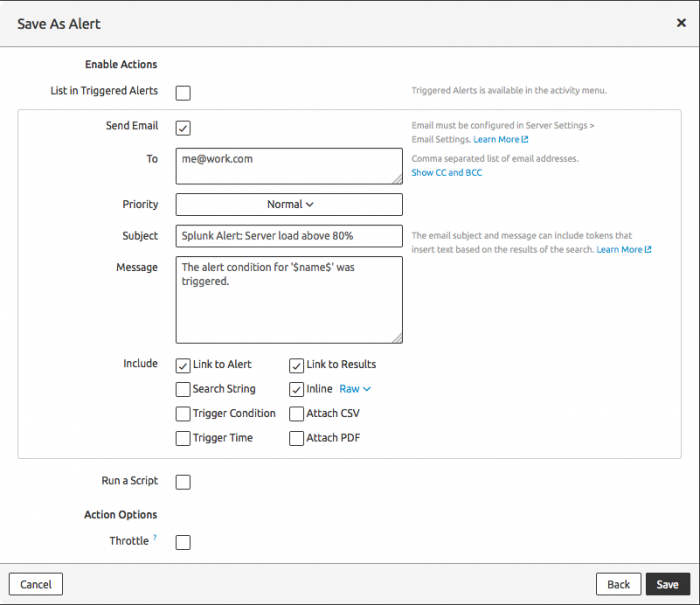Enable Attach PDF checkbox
700x605 pixels.
296,438
